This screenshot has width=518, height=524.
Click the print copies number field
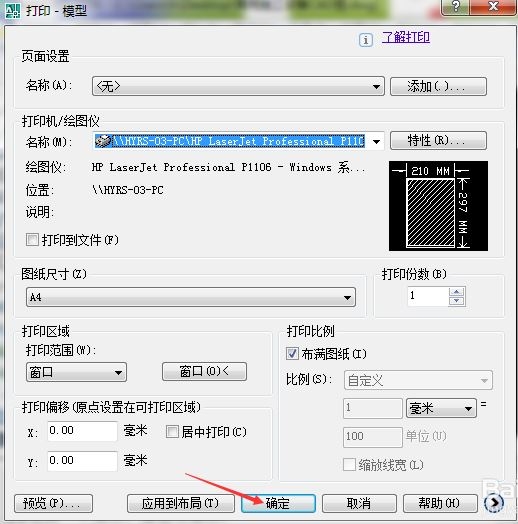click(428, 296)
